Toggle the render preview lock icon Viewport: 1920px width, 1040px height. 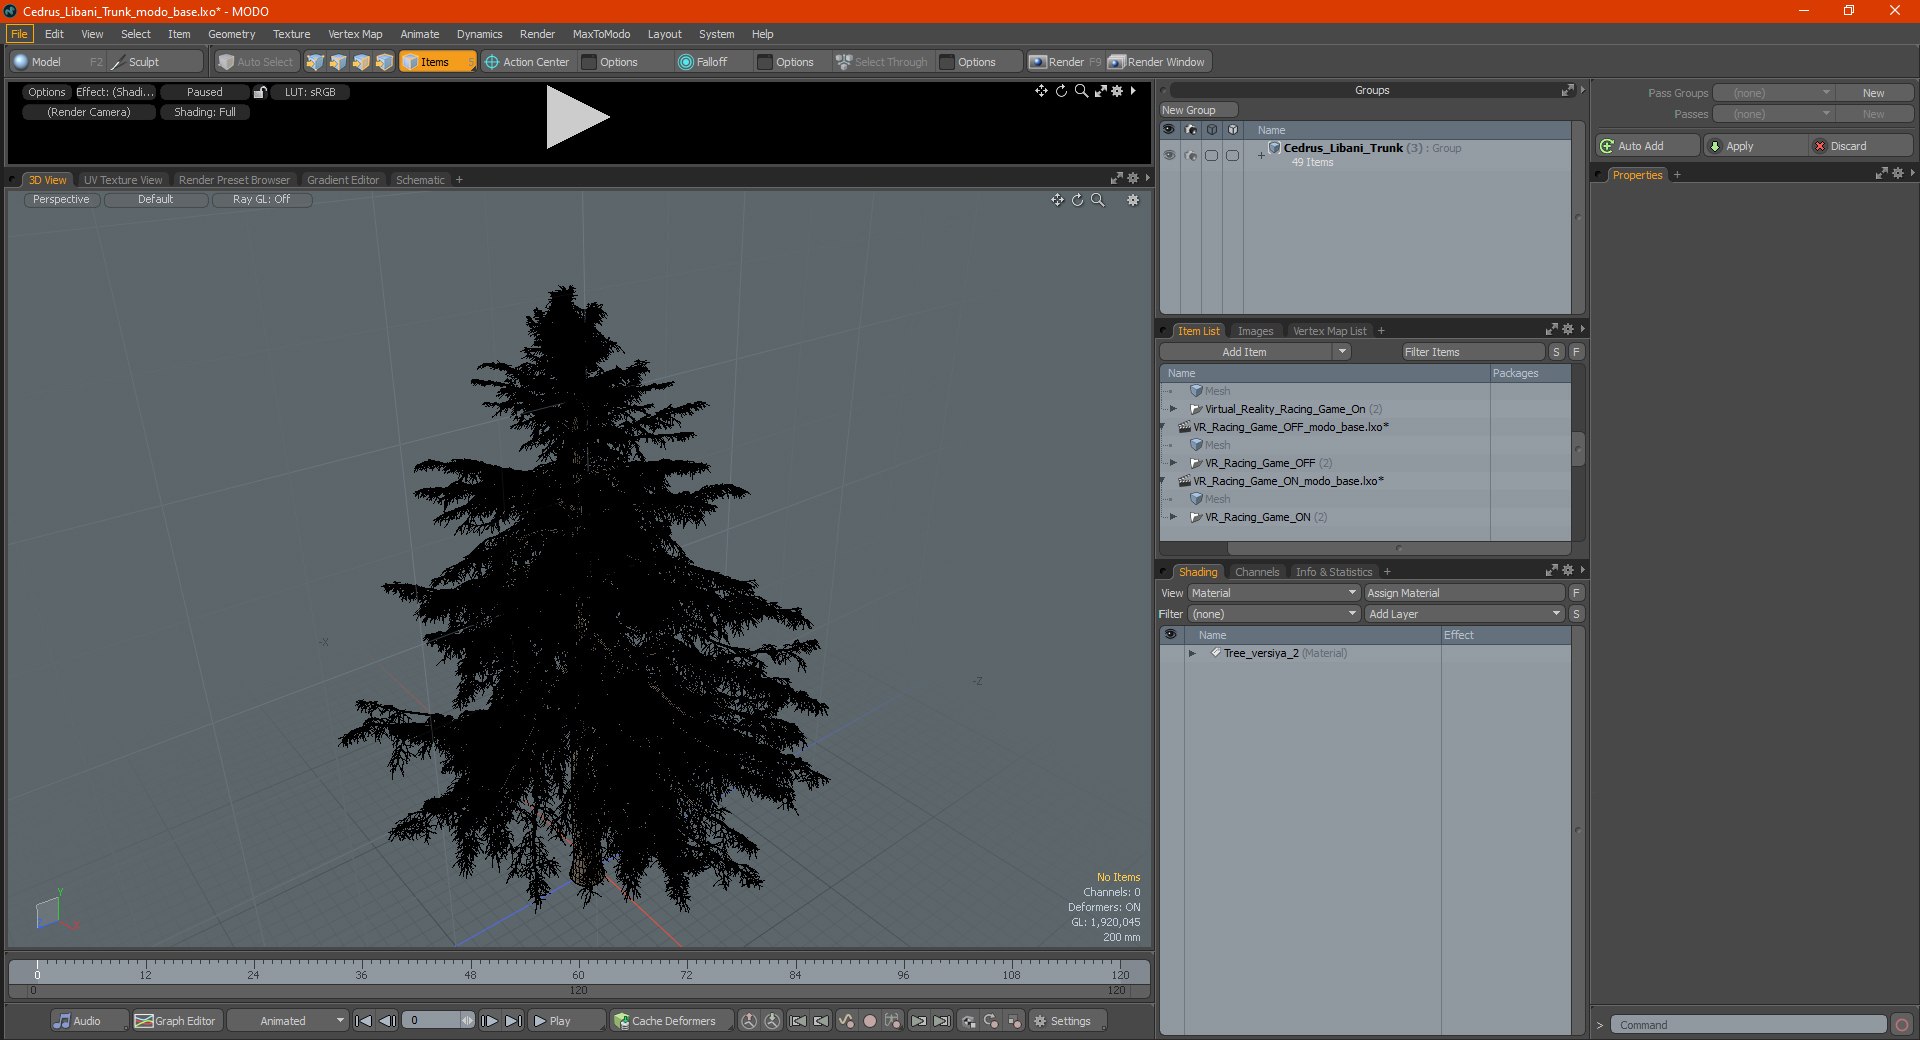(x=260, y=92)
